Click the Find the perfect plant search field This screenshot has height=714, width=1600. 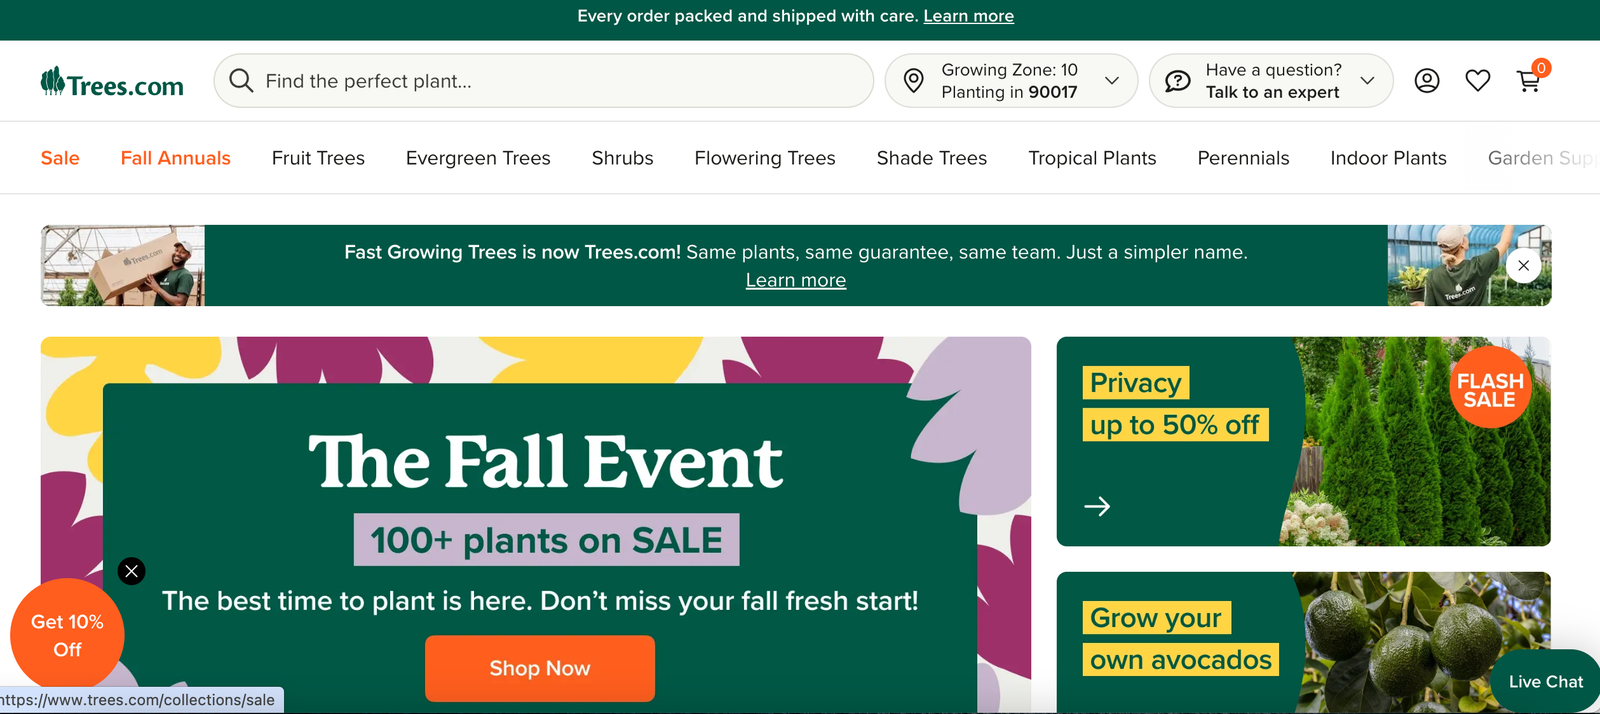tap(544, 81)
